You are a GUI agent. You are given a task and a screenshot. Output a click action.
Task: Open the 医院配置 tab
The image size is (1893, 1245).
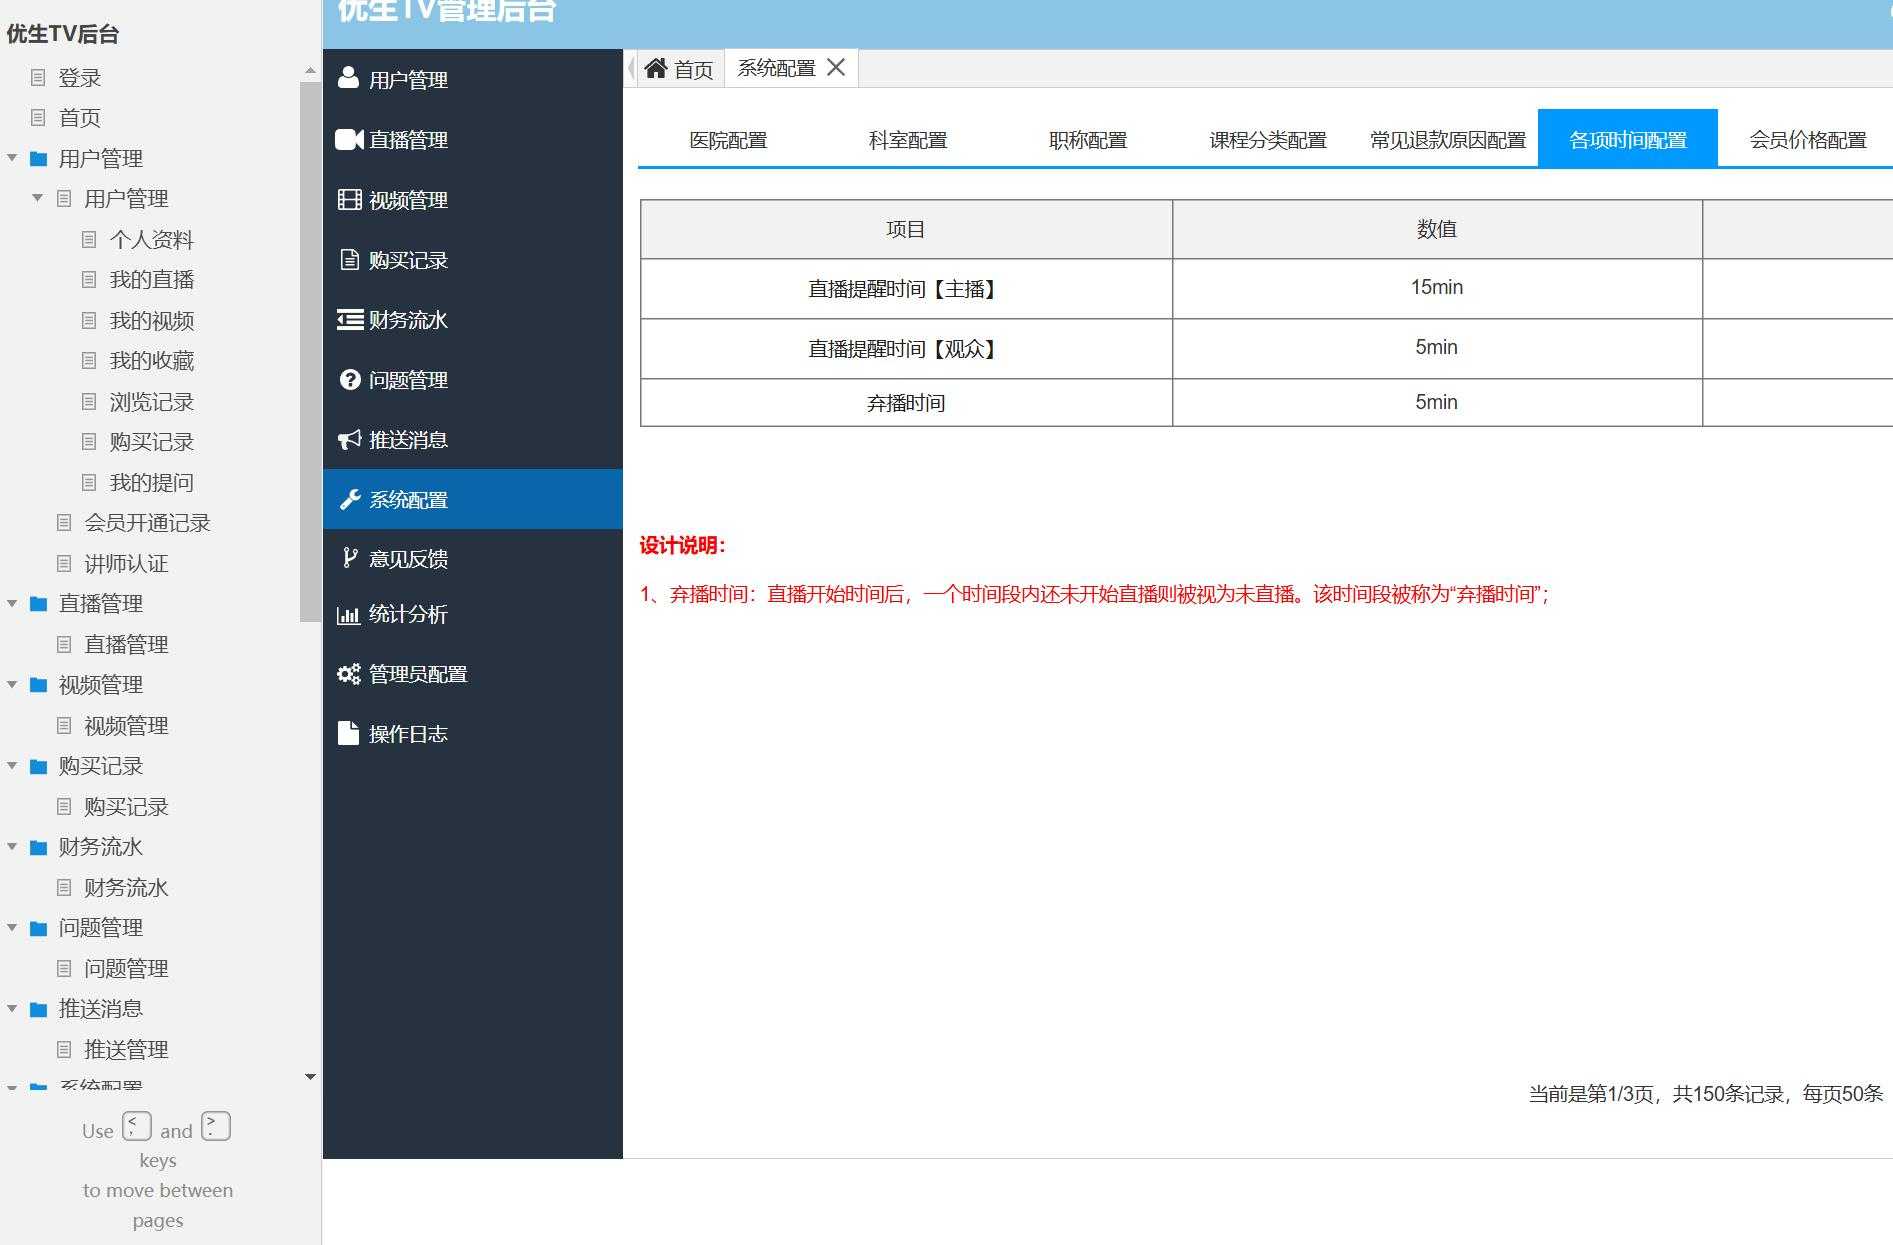click(727, 139)
